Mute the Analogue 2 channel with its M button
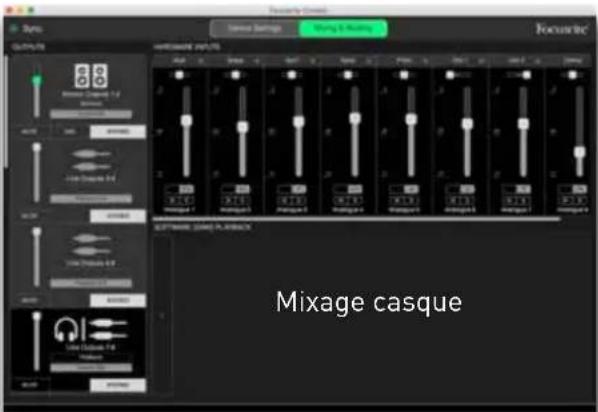Screen dimensions: 598x412 click(x=229, y=200)
